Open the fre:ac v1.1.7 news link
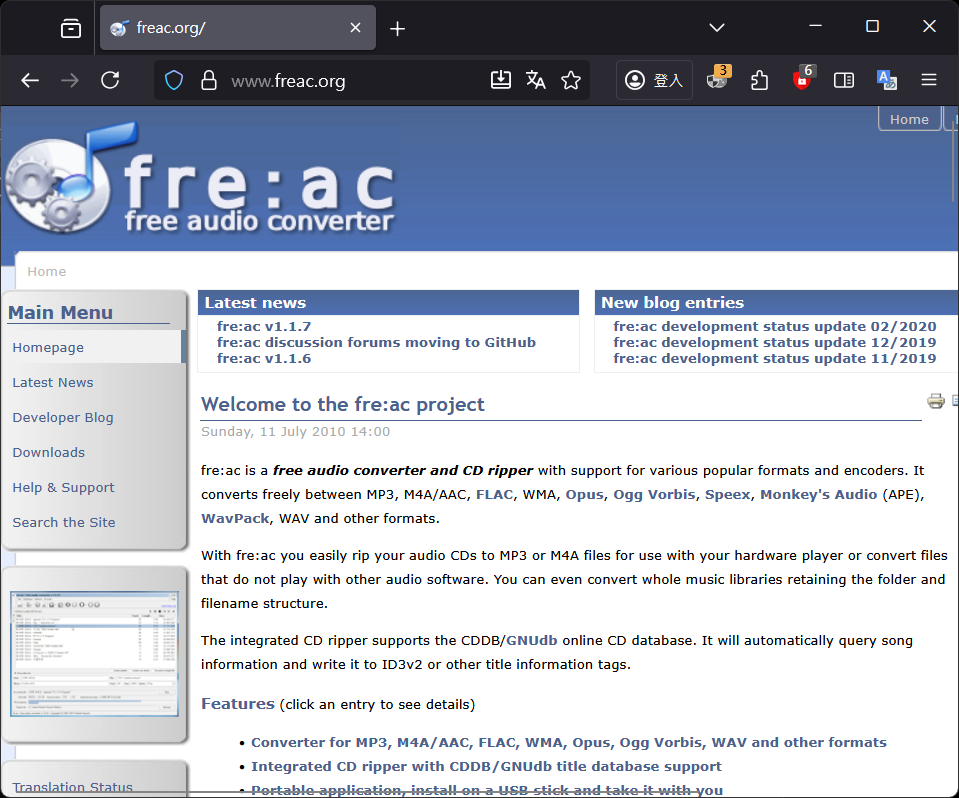The width and height of the screenshot is (959, 798). coord(264,326)
